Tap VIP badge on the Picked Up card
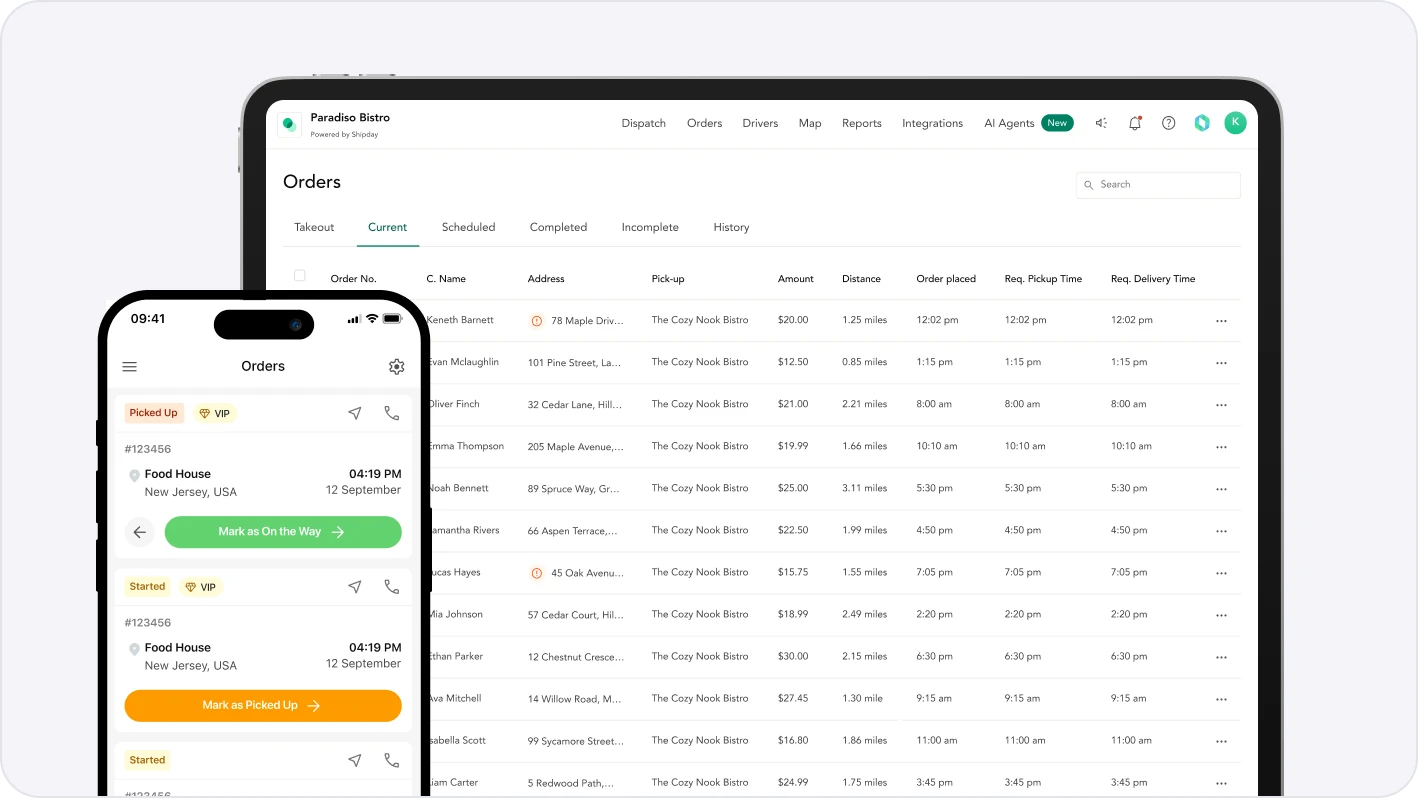Image resolution: width=1418 pixels, height=798 pixels. click(215, 413)
